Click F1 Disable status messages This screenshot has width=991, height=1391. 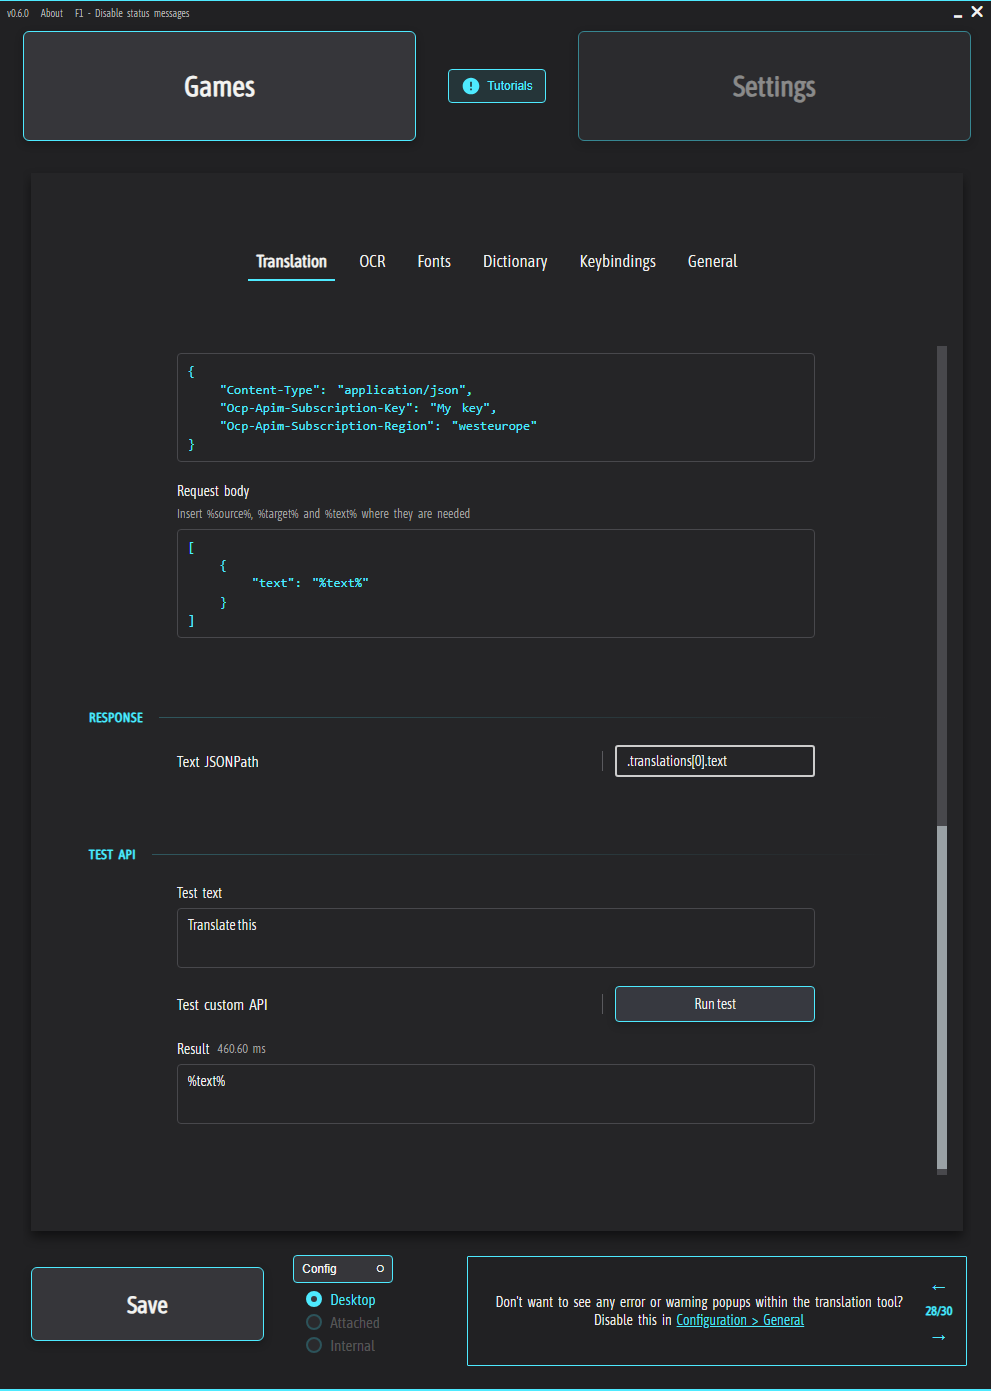click(x=132, y=13)
